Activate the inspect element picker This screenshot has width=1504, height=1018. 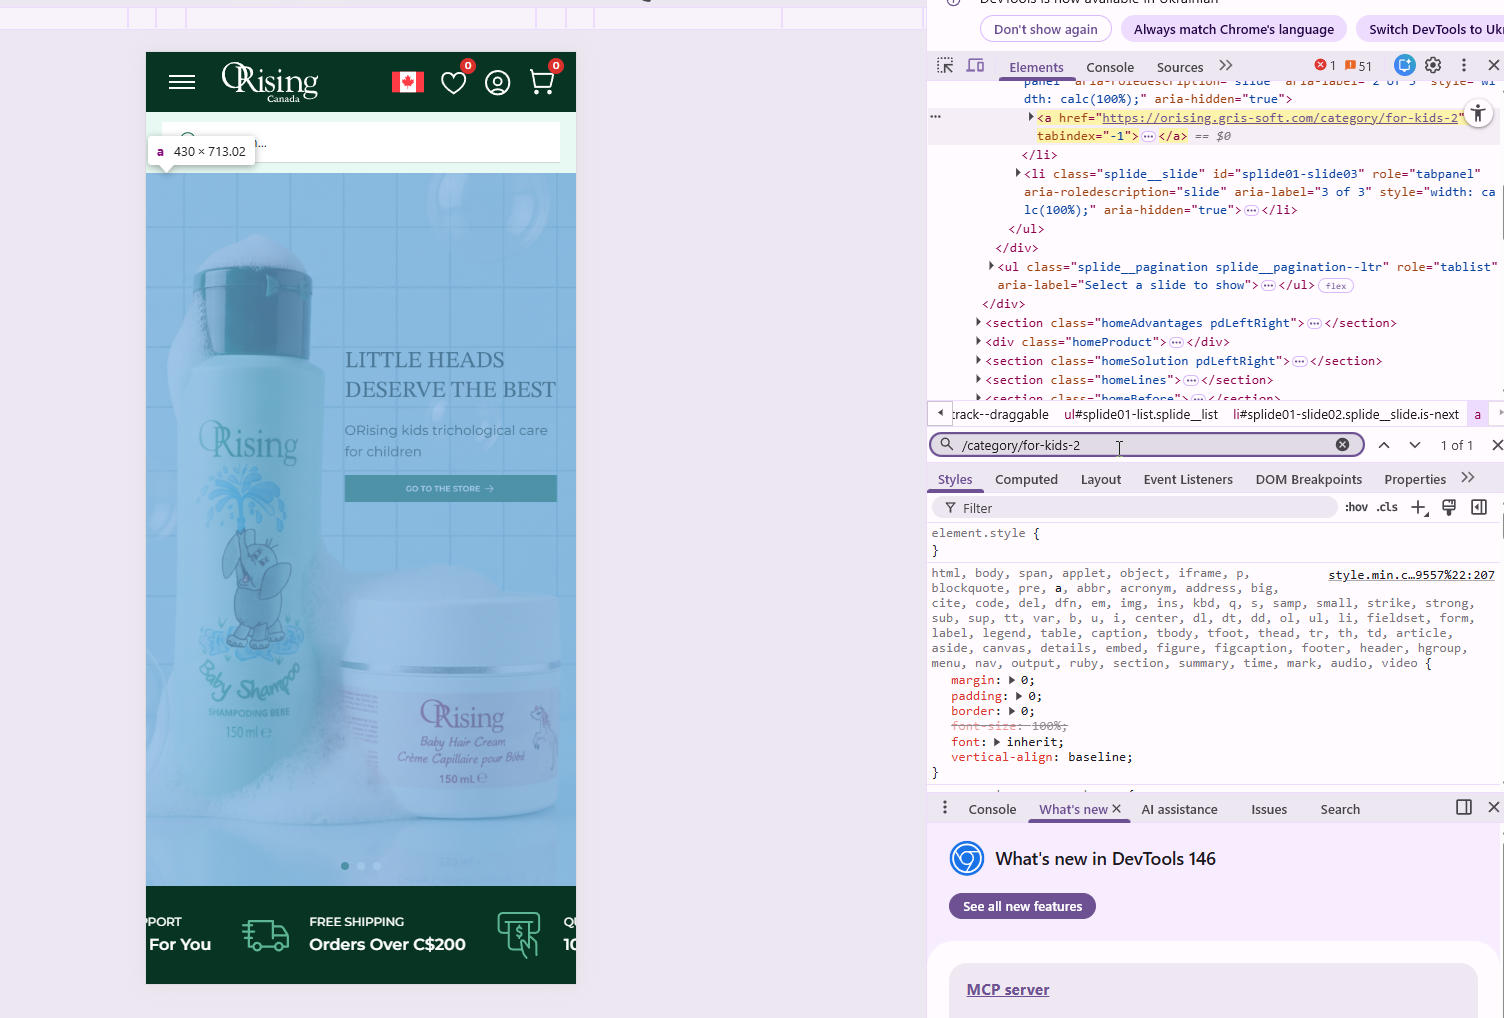tap(945, 66)
